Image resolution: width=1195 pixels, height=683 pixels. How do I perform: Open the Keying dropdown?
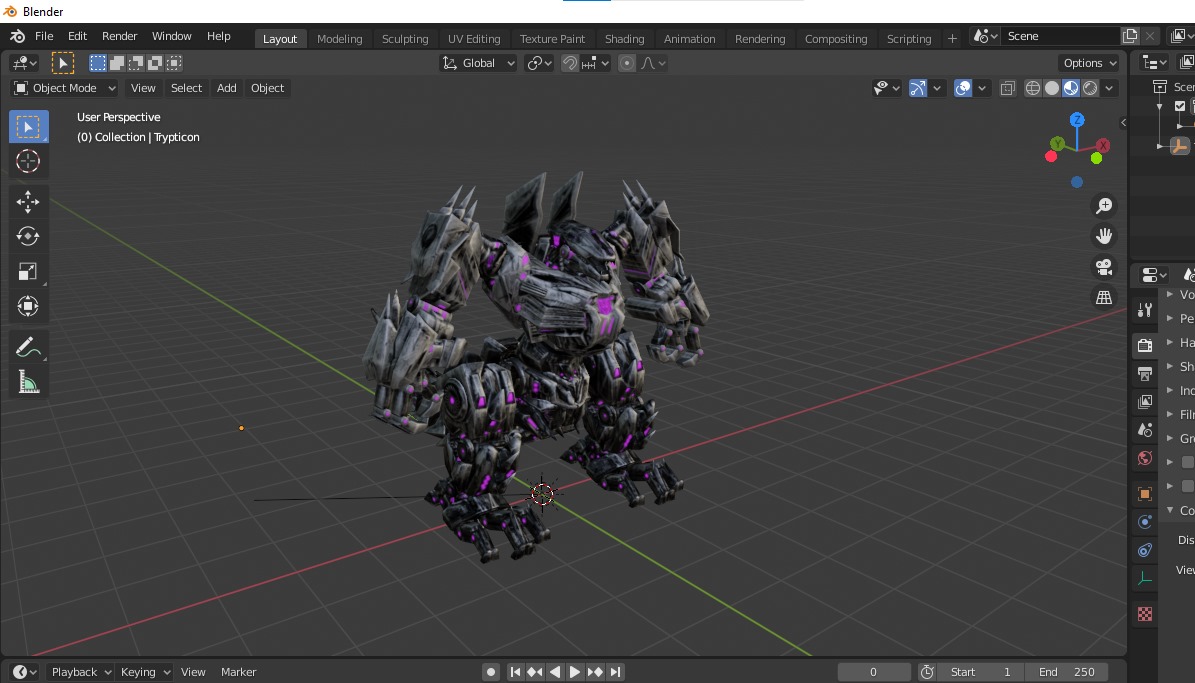point(144,672)
